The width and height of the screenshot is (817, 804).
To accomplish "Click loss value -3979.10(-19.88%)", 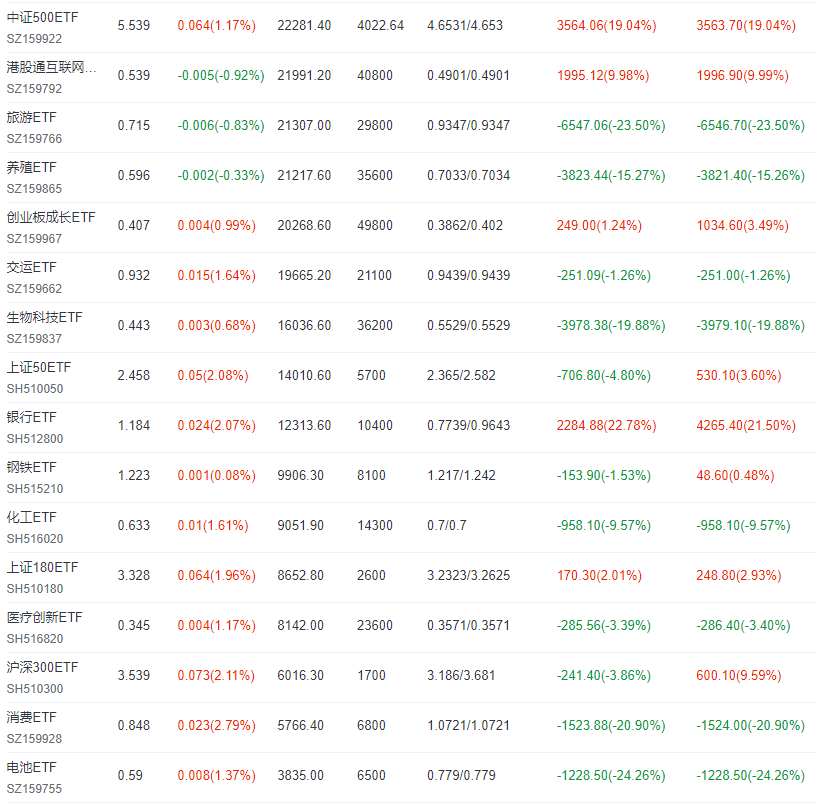I will (x=751, y=326).
